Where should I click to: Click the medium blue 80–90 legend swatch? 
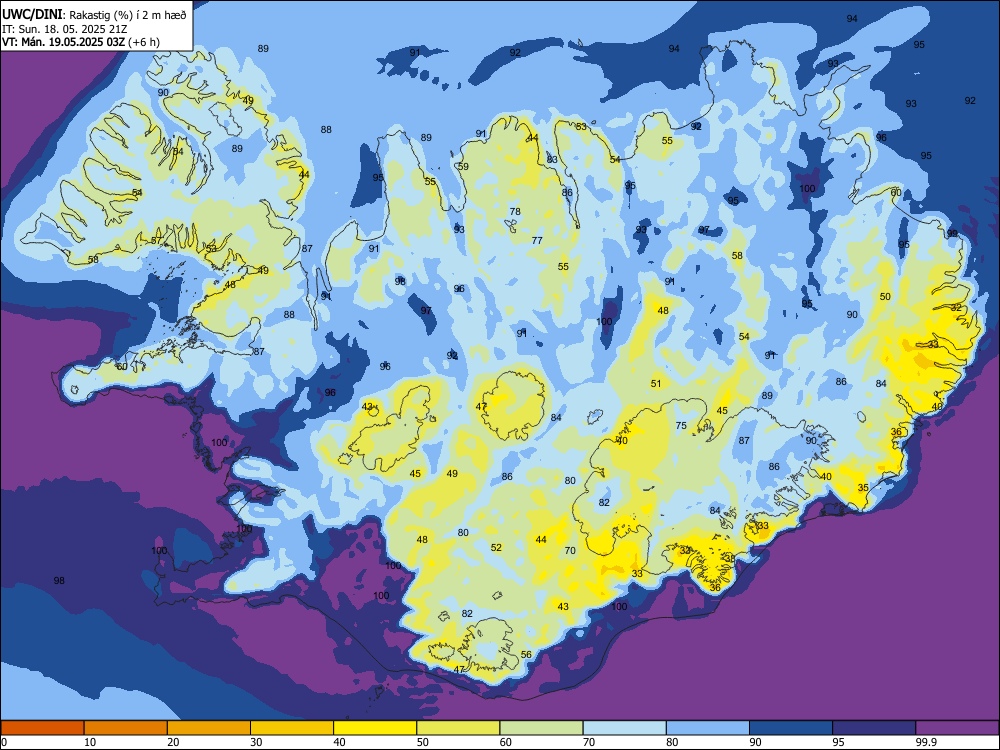708,728
